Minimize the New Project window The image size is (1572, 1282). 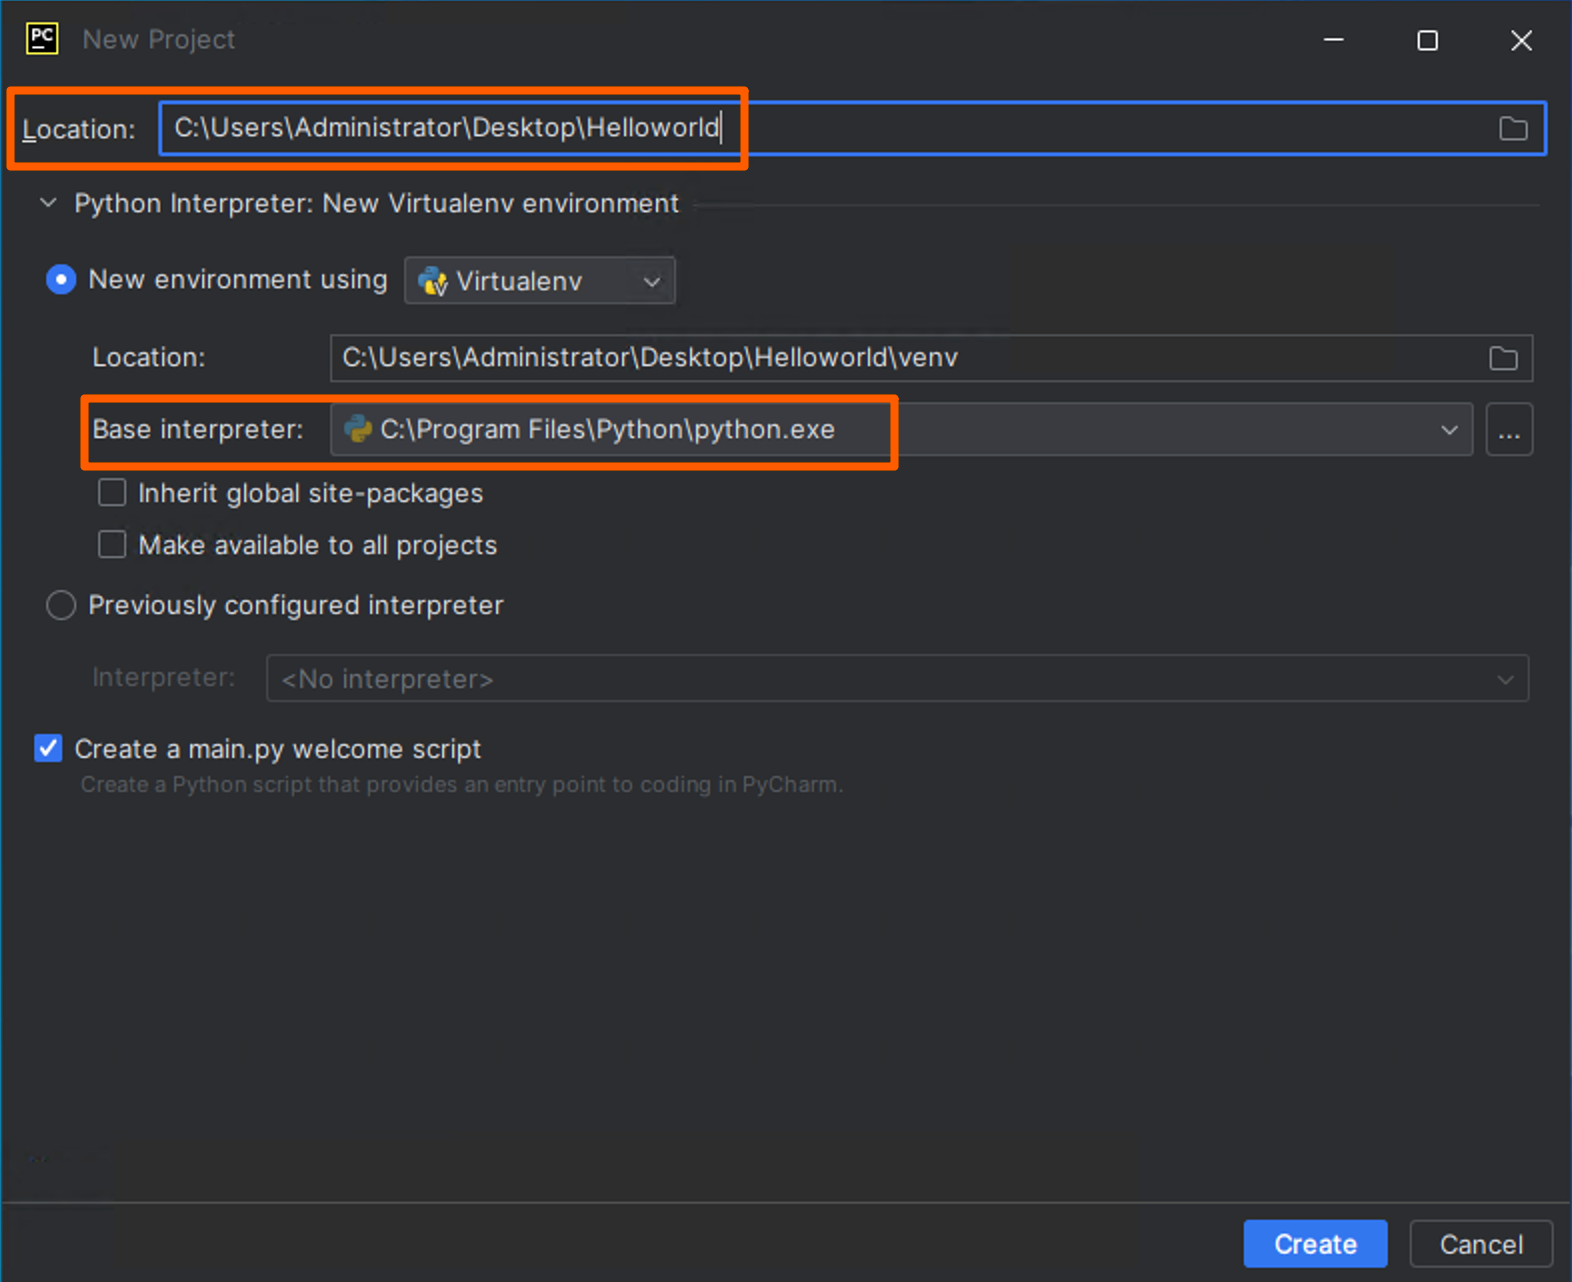click(1333, 40)
